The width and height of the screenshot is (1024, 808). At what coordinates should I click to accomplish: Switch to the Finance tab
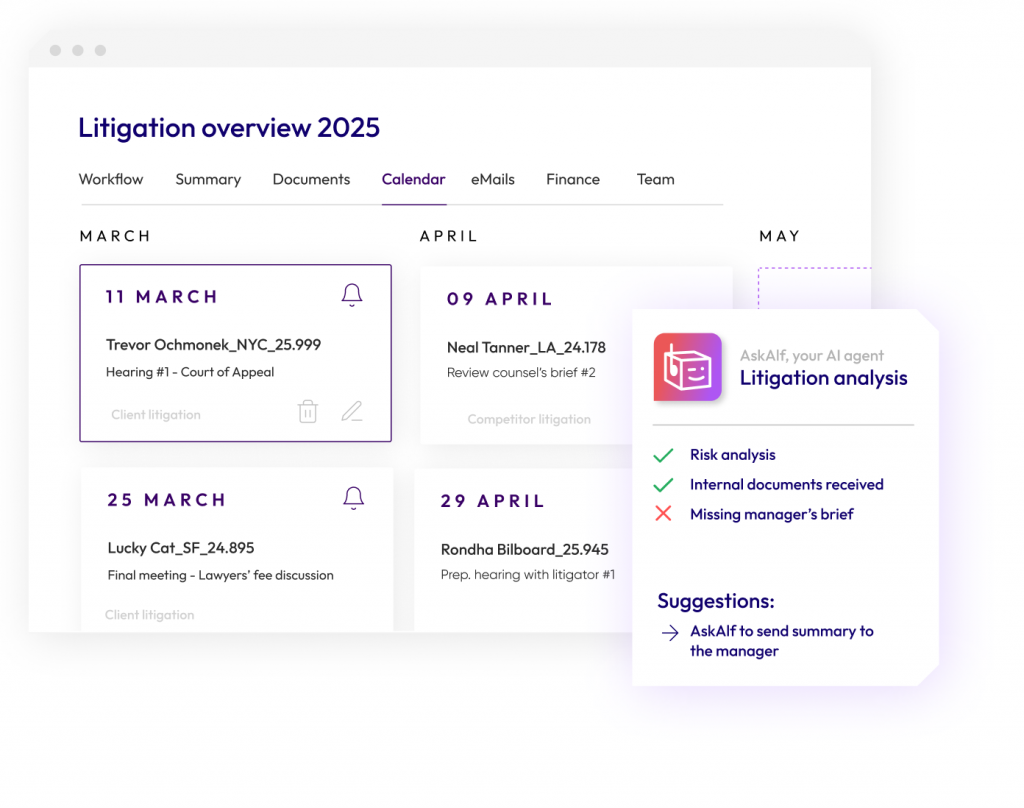(x=573, y=179)
